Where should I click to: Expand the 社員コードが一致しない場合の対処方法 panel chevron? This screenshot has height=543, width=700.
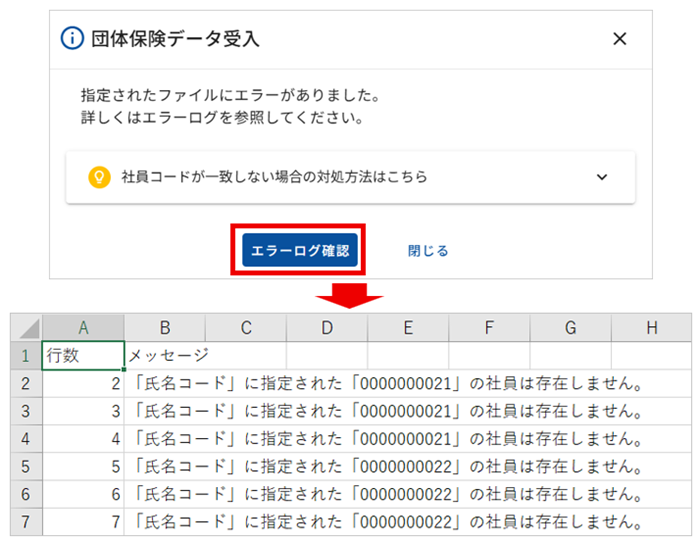click(x=602, y=177)
